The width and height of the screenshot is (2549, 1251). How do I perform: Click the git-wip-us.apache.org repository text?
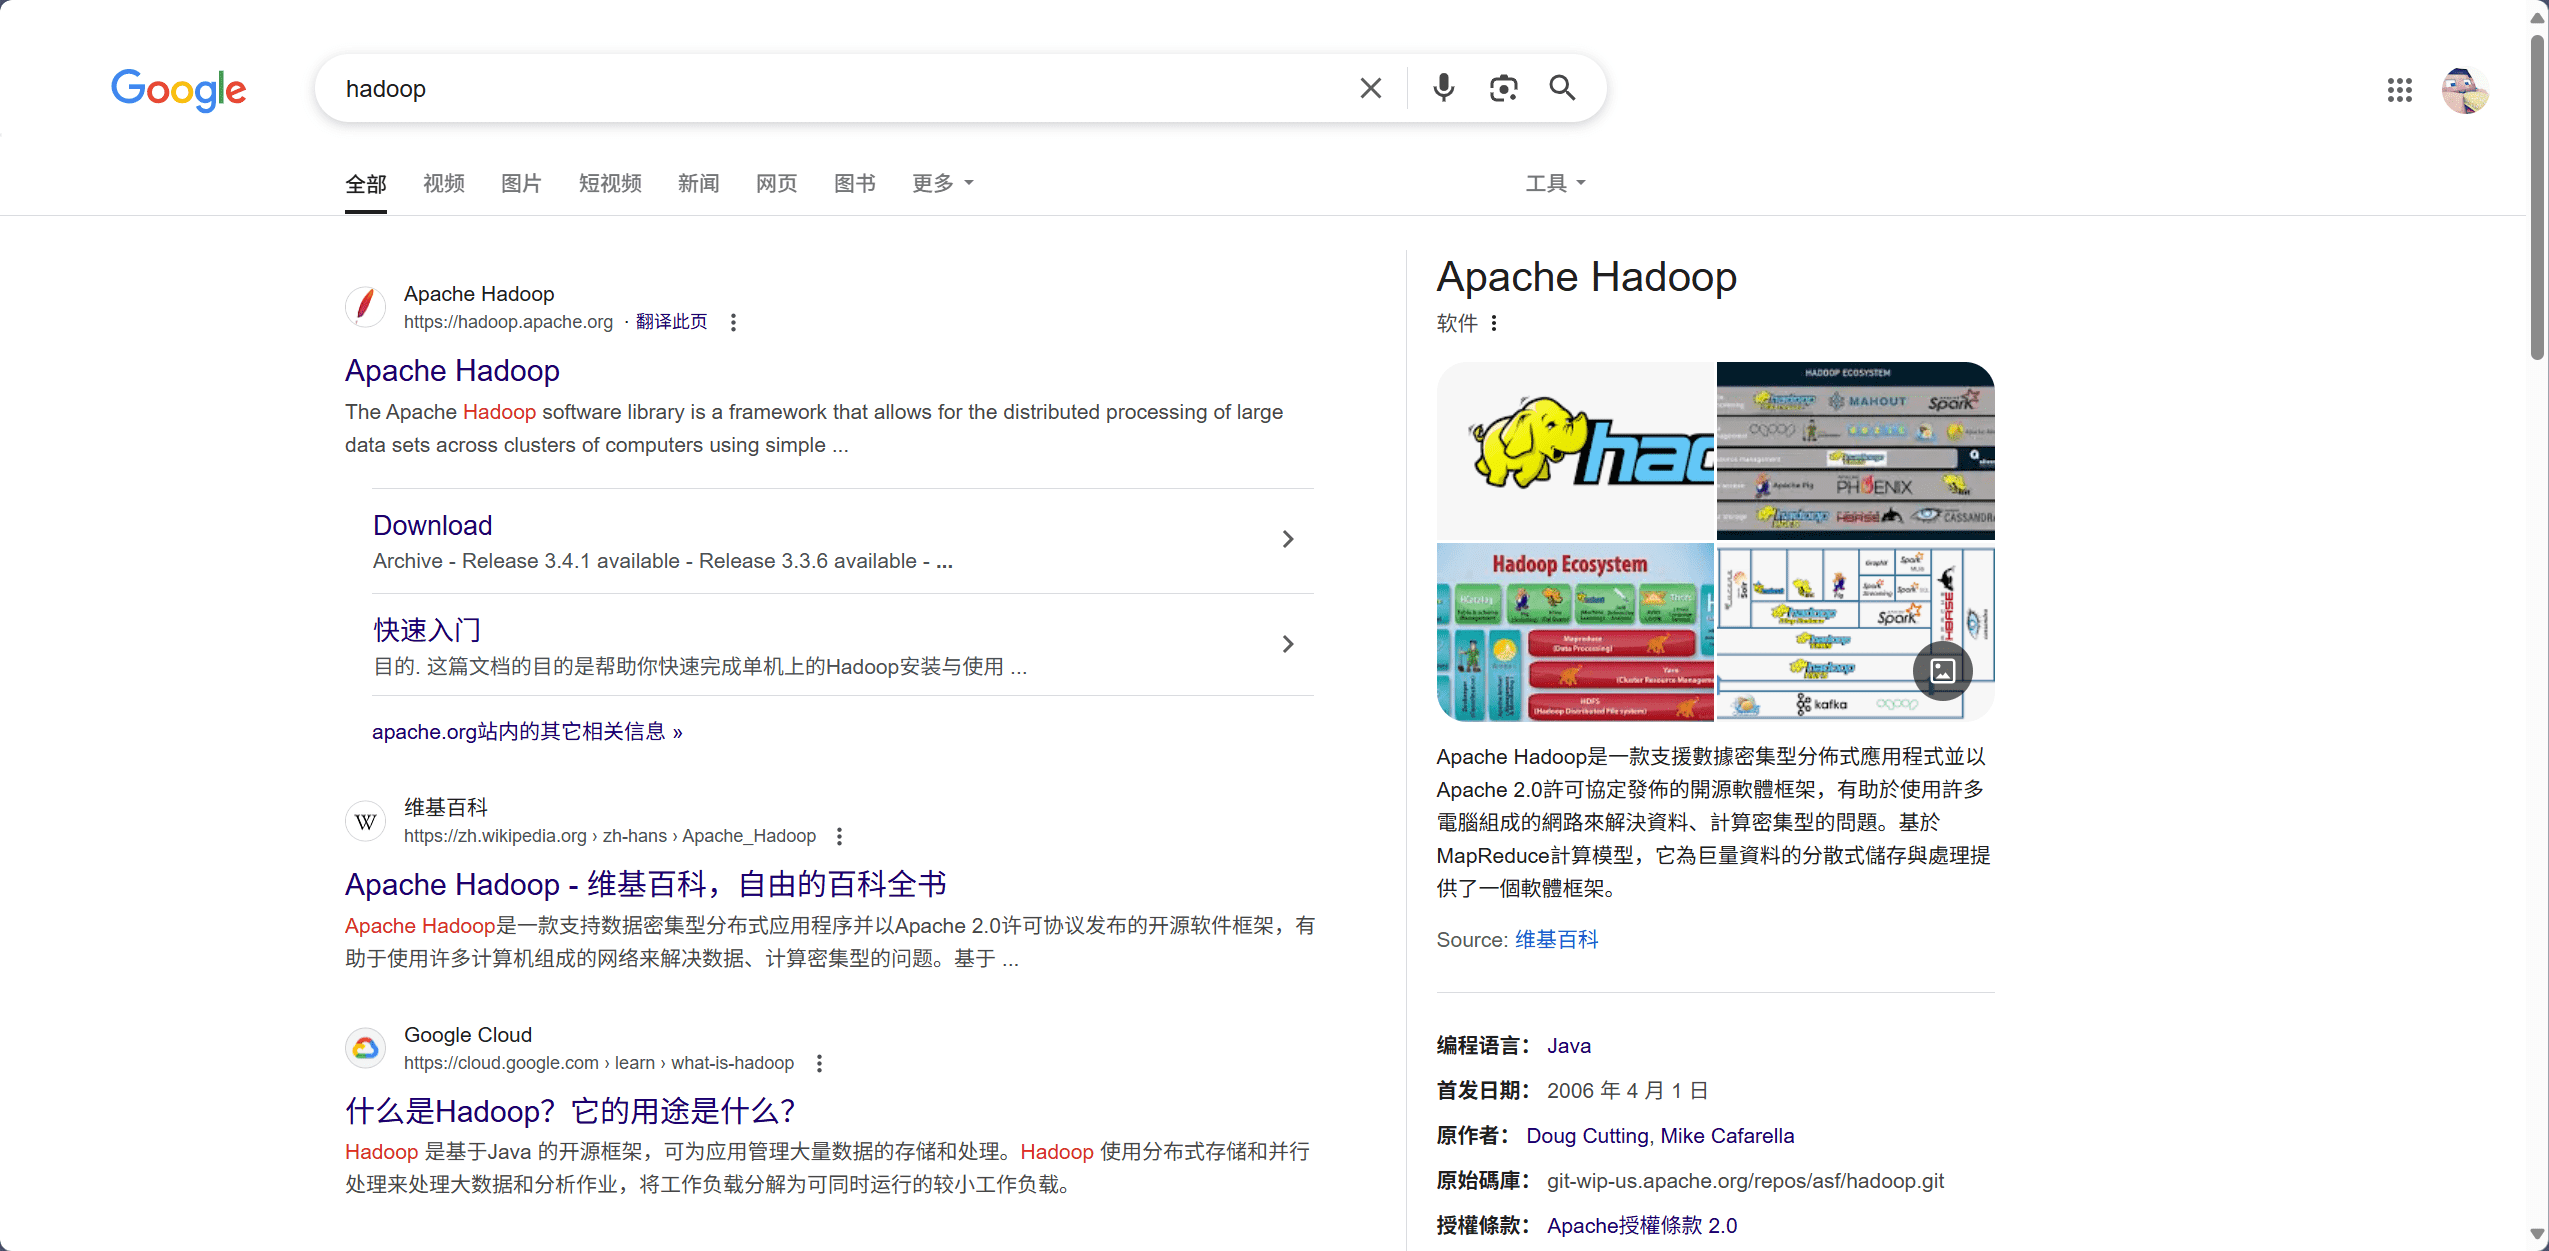pyautogui.click(x=1745, y=1181)
